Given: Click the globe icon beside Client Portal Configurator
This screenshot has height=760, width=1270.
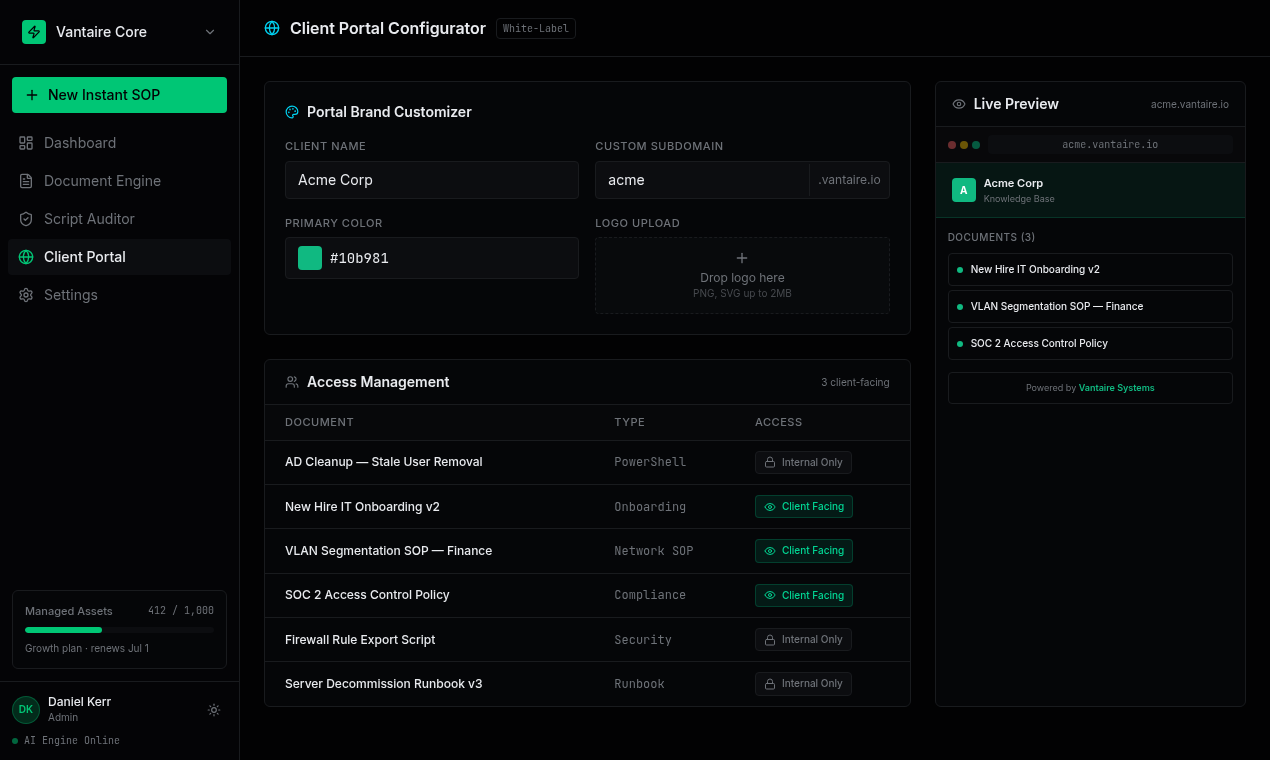Looking at the screenshot, I should [272, 28].
